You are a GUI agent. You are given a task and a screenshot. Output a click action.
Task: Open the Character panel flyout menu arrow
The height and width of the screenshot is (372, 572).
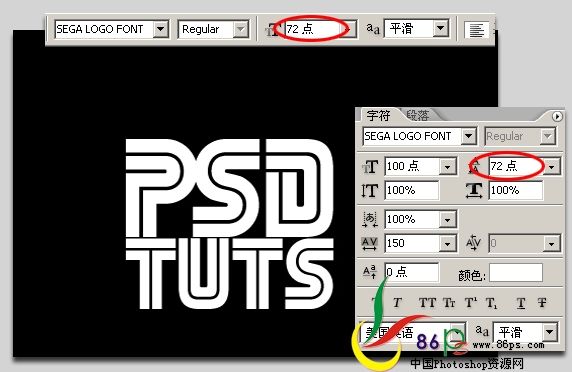[557, 116]
